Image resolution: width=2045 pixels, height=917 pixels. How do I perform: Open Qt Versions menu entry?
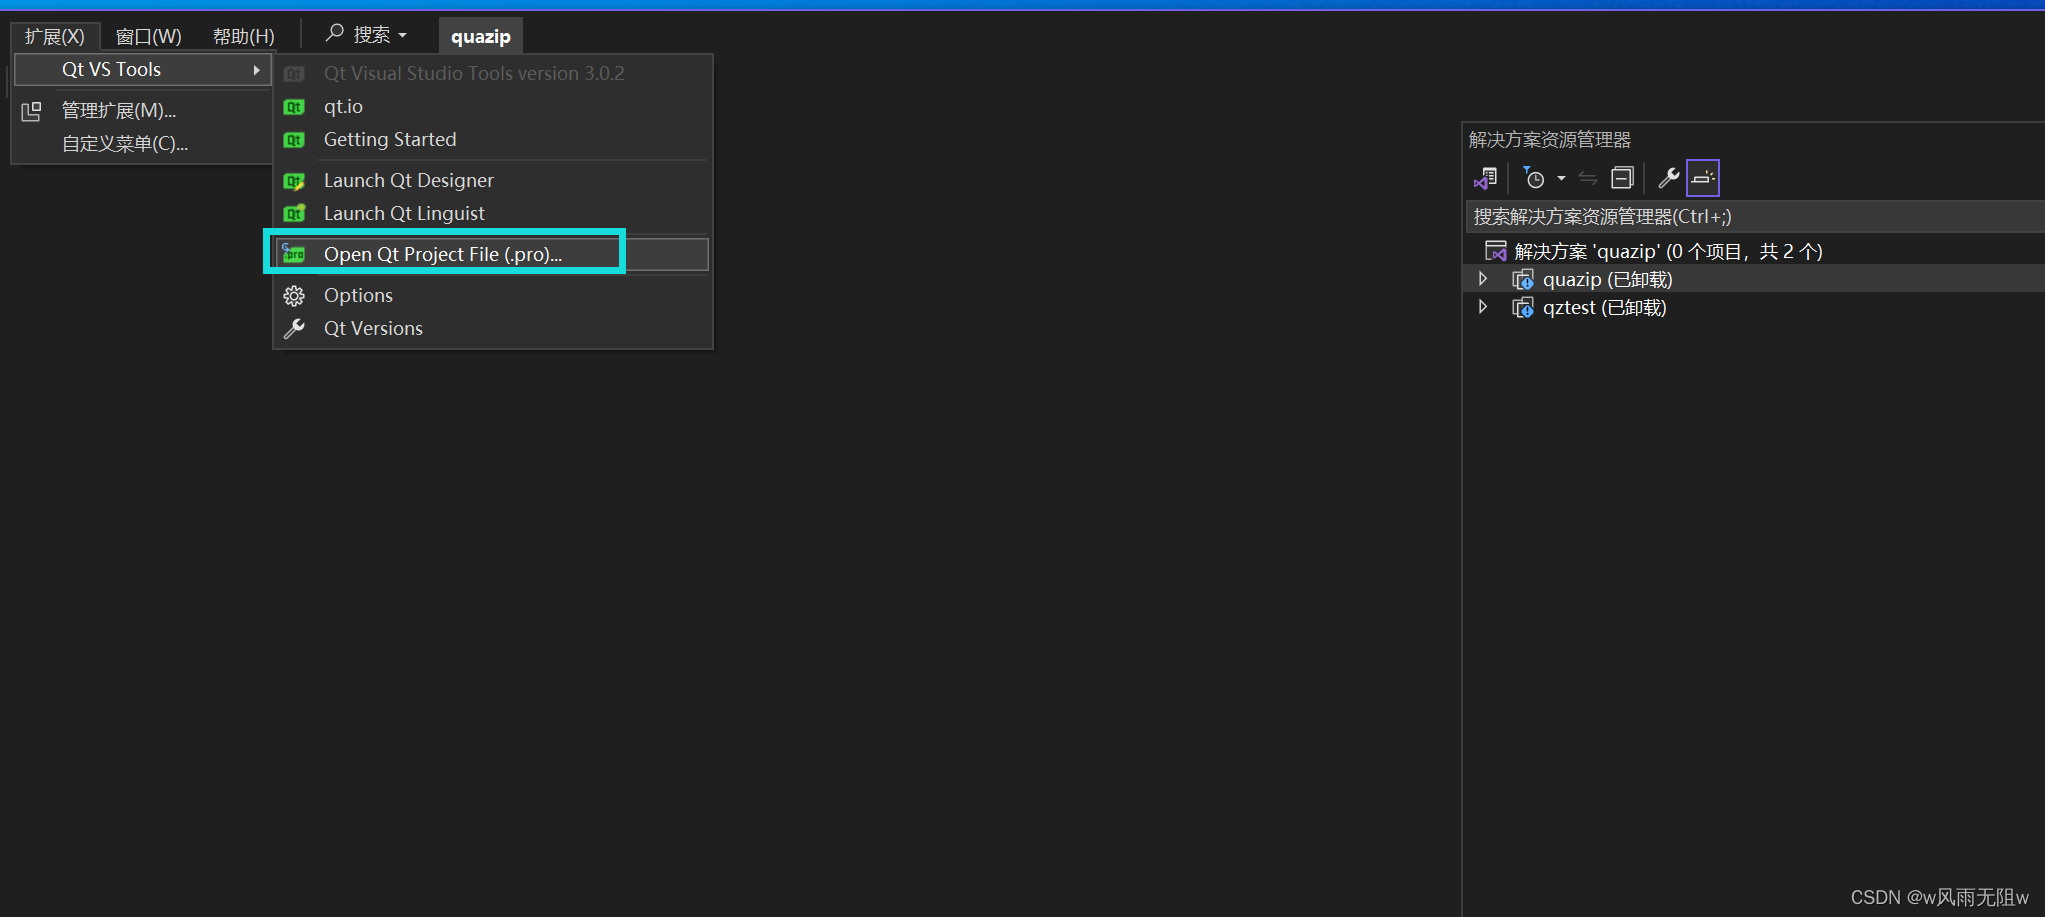(x=373, y=328)
